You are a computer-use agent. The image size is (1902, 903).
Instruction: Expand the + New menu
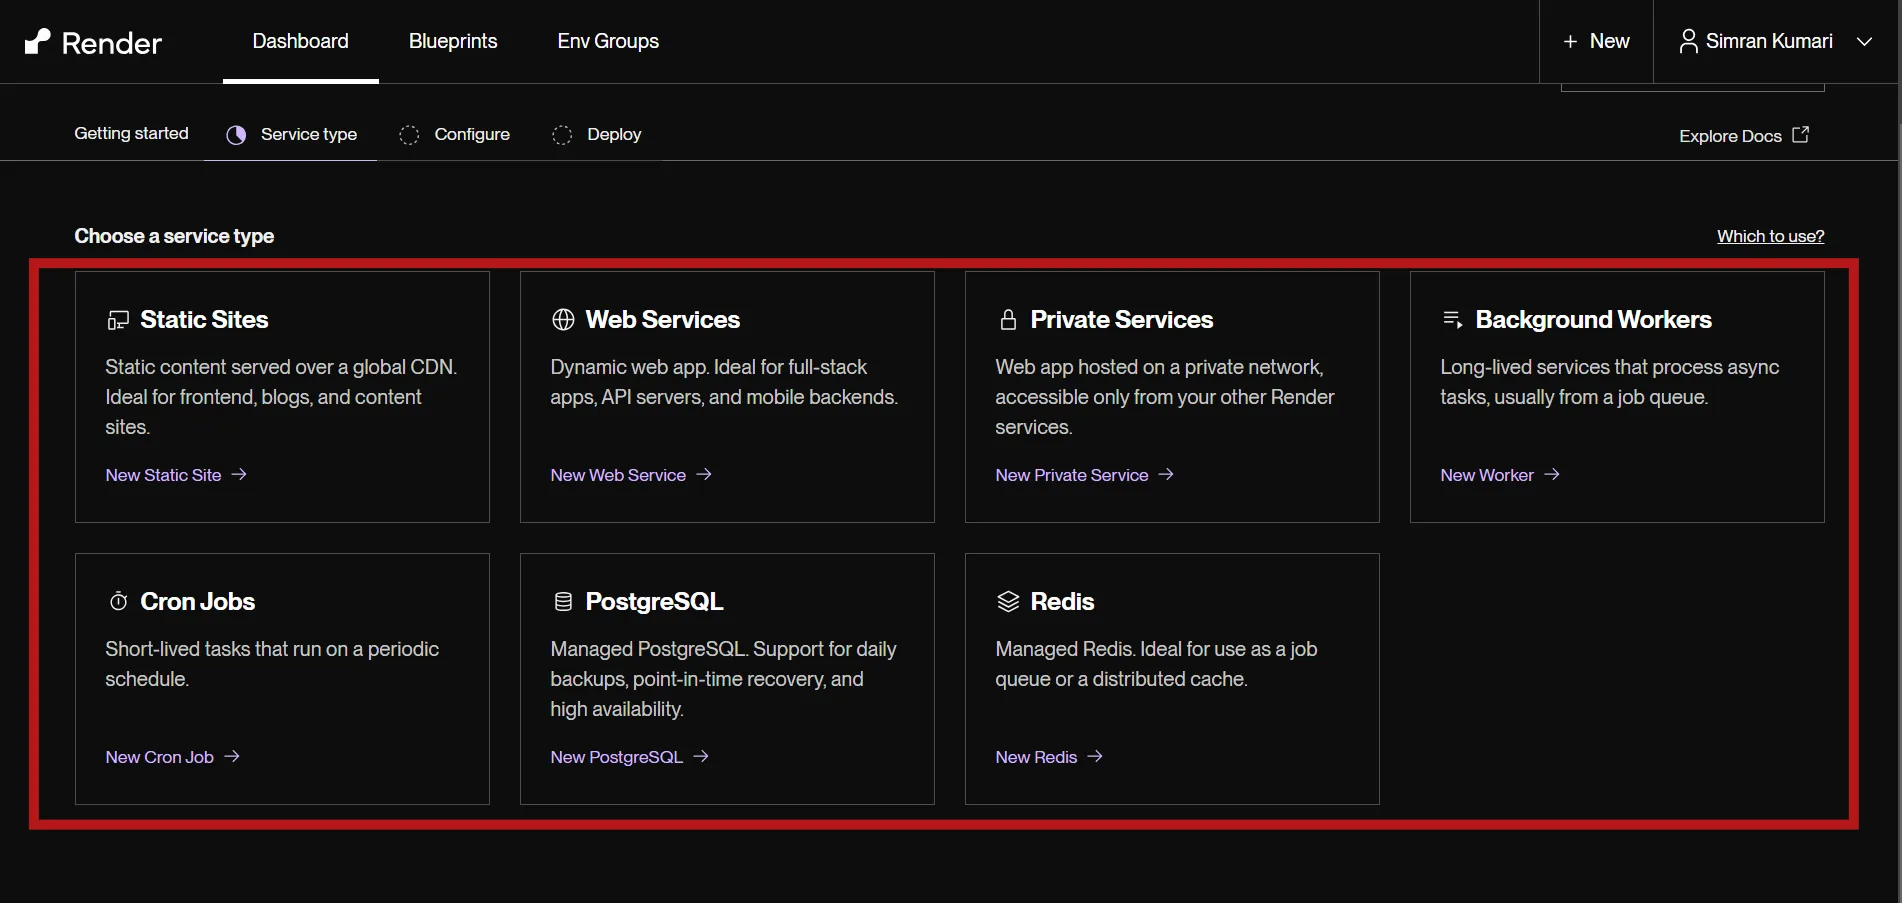(1595, 41)
